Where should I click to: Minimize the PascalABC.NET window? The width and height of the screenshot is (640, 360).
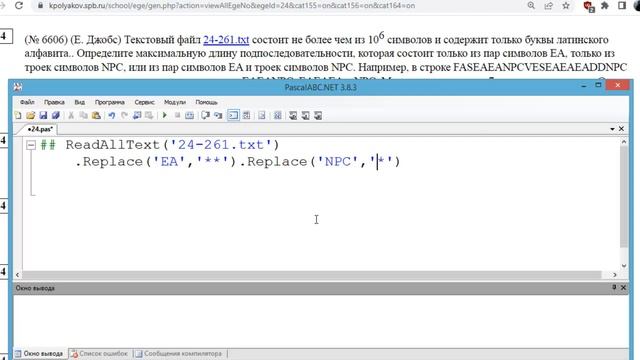(x=584, y=86)
